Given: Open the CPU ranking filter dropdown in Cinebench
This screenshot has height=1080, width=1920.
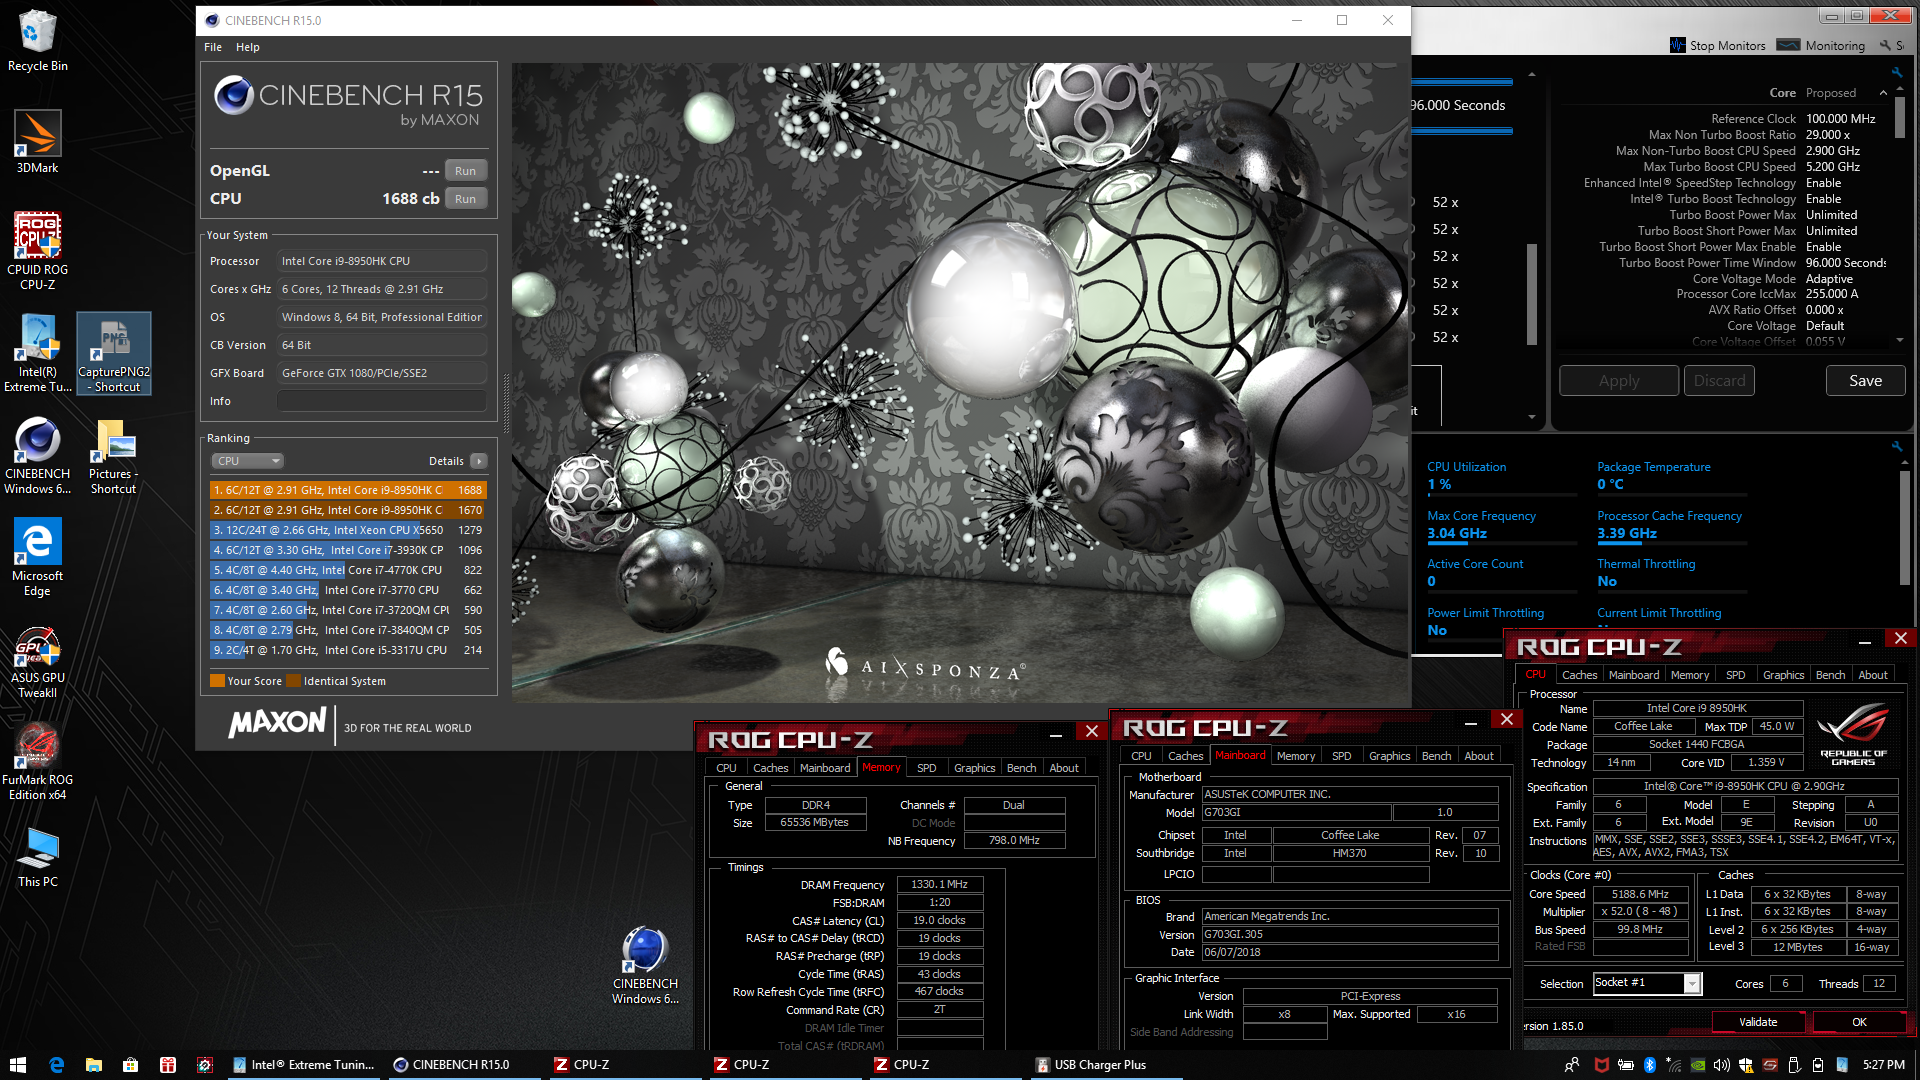Looking at the screenshot, I should point(248,461).
